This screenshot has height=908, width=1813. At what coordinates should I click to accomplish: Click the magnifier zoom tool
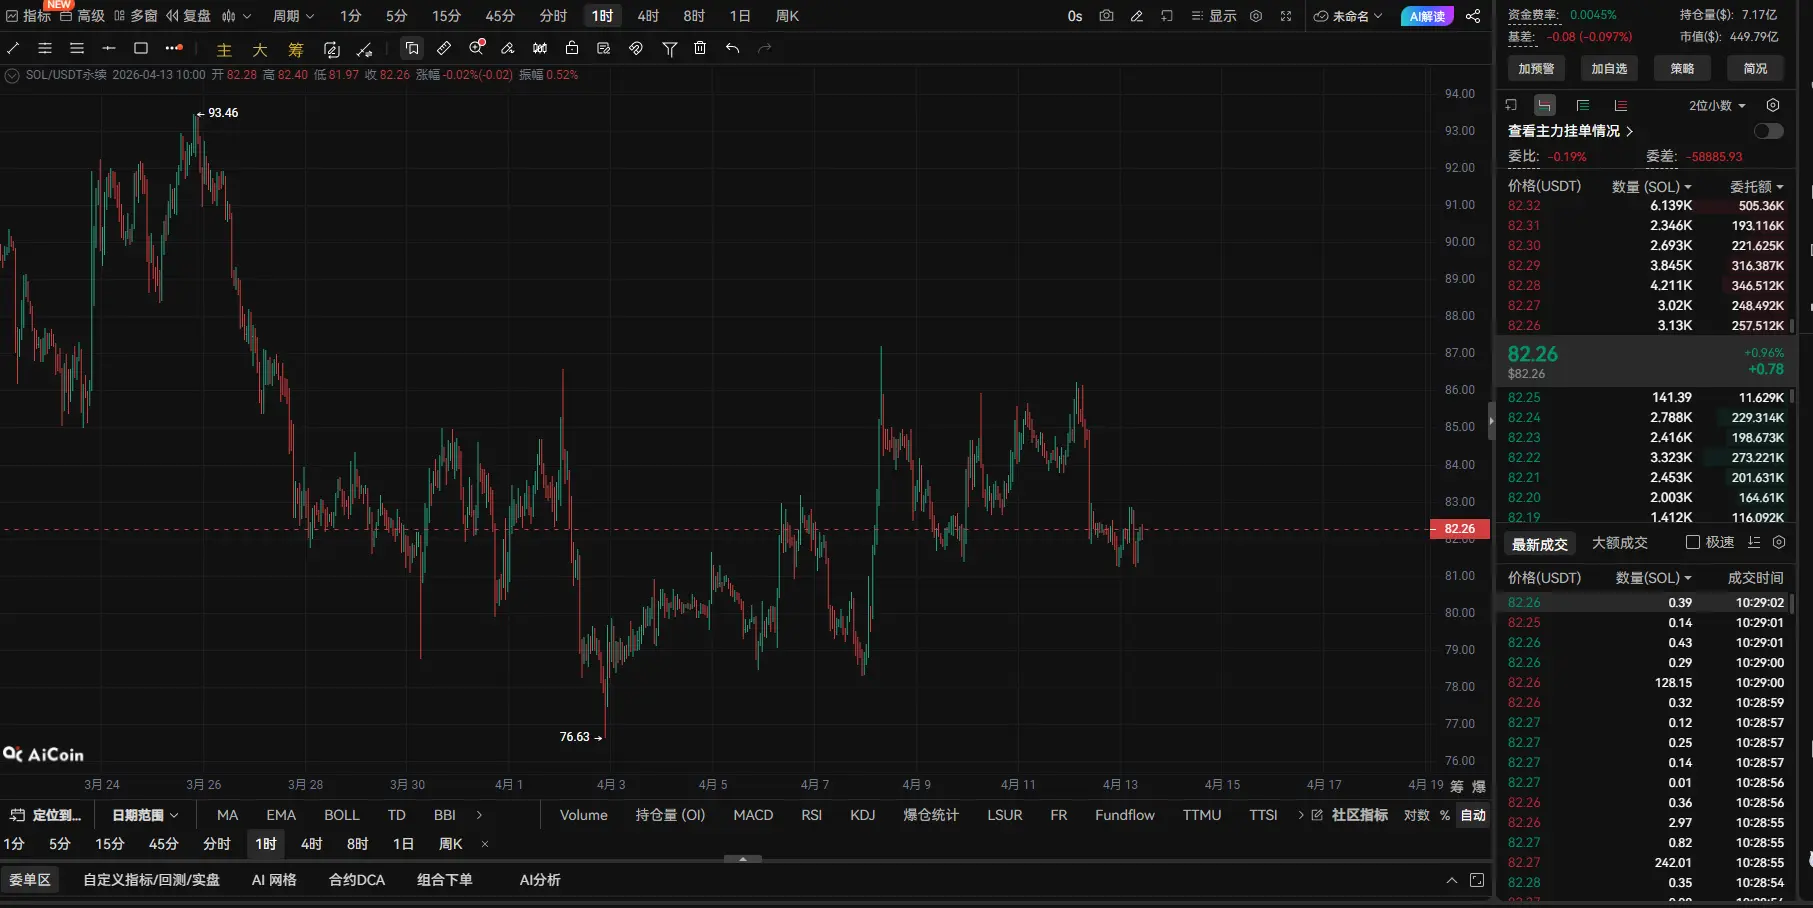pos(477,47)
